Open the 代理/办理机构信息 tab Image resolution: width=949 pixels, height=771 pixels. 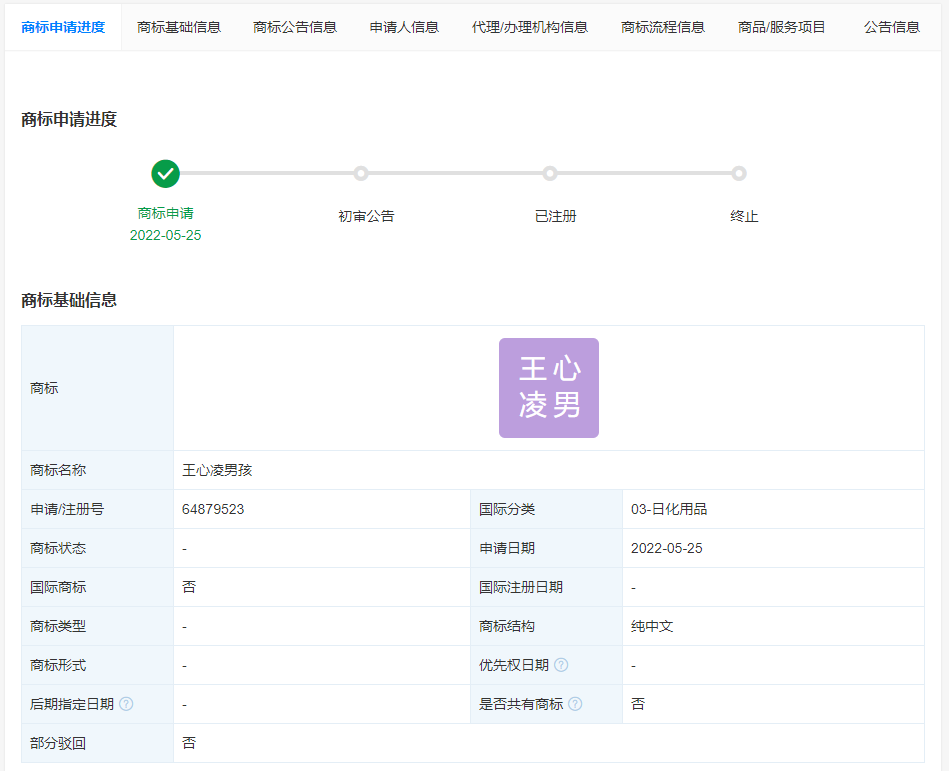(530, 27)
